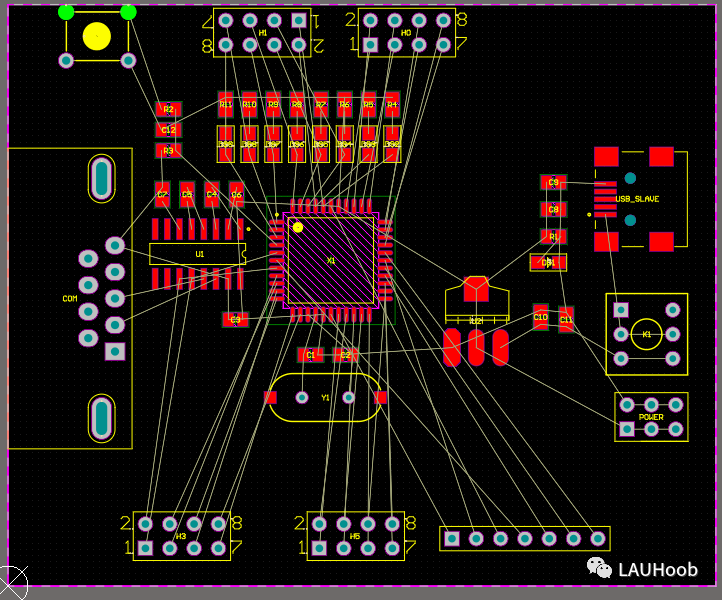
Task: Select resistor R10 footprint
Action: click(x=249, y=105)
